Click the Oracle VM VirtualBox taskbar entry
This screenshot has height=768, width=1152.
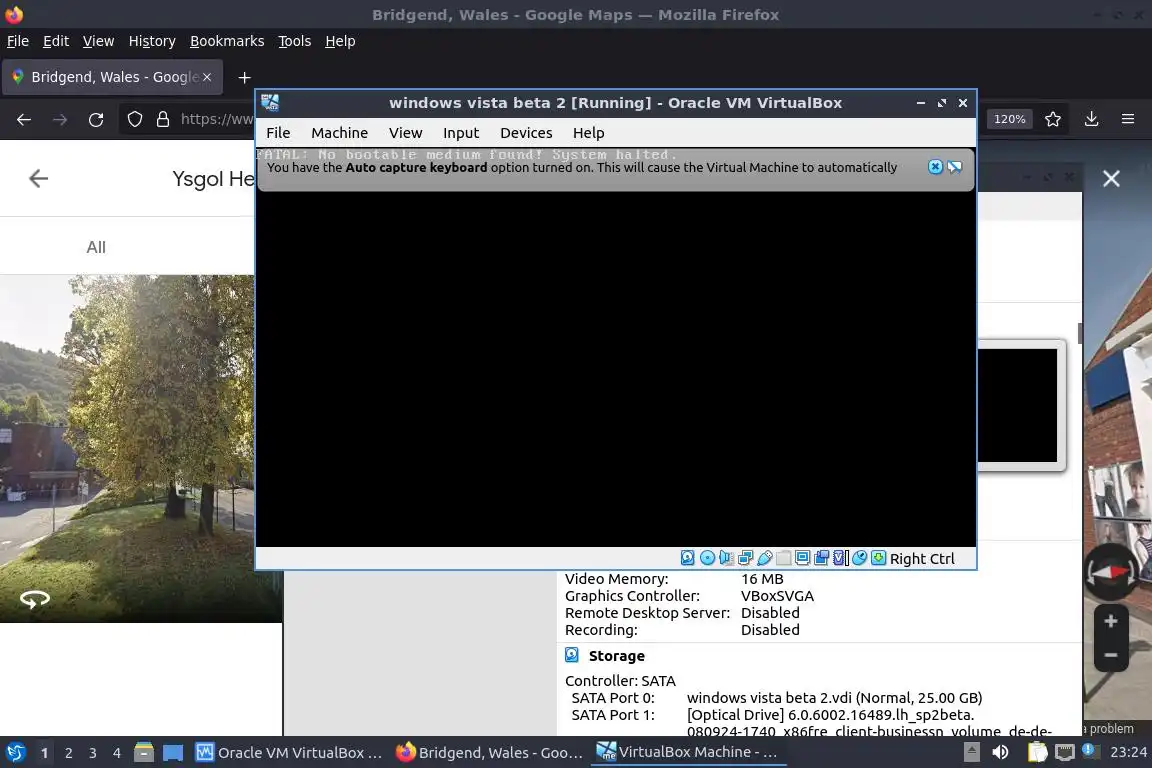289,753
